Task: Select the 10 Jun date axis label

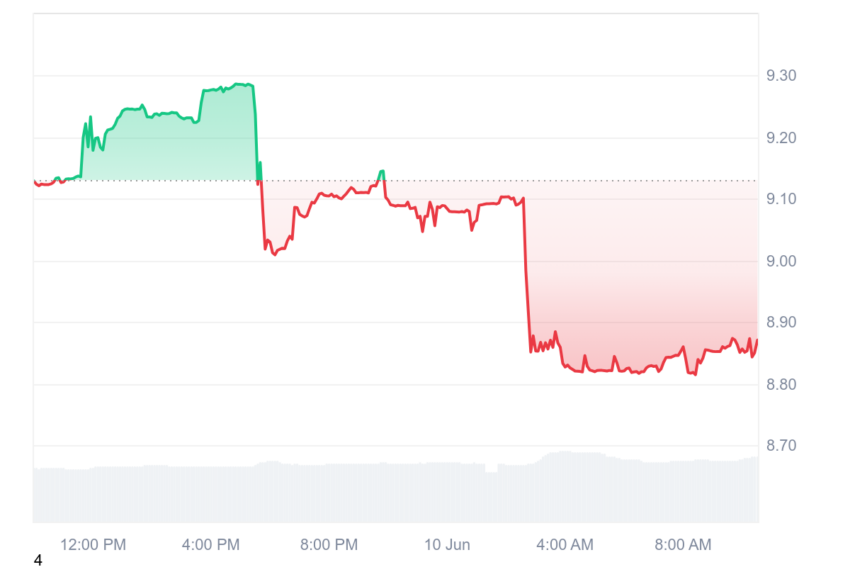Action: [x=447, y=544]
